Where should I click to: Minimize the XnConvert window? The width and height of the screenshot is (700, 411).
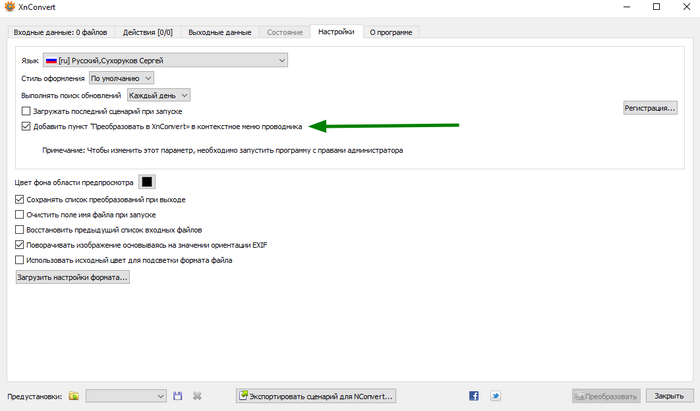coord(627,7)
